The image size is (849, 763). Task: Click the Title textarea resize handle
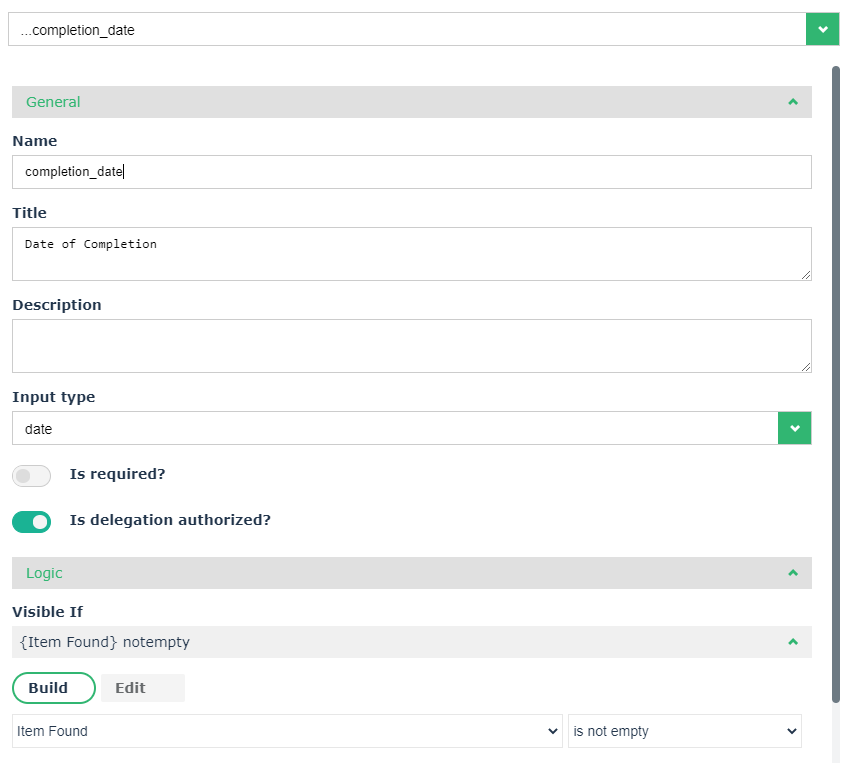tap(805, 274)
